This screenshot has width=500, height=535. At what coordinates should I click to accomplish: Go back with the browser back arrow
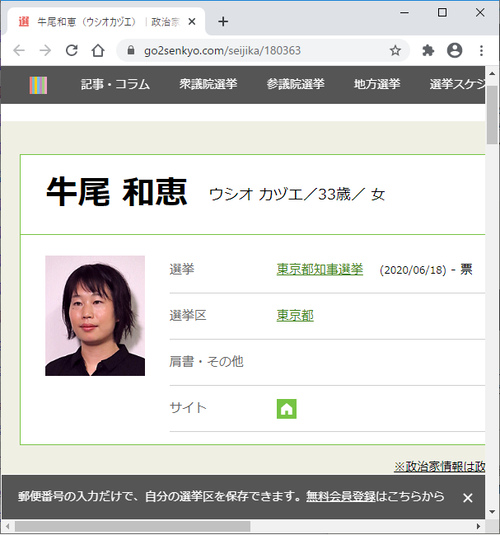tap(19, 50)
